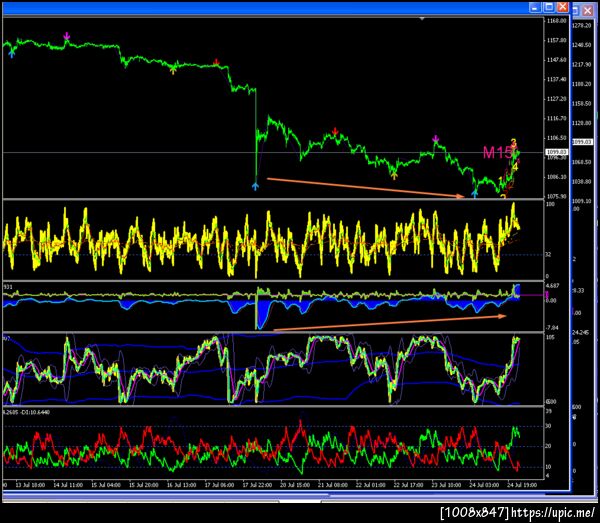Click the 14 Jul 11:00 time axis label
Screen dimensions: 600x523
(x=68, y=485)
